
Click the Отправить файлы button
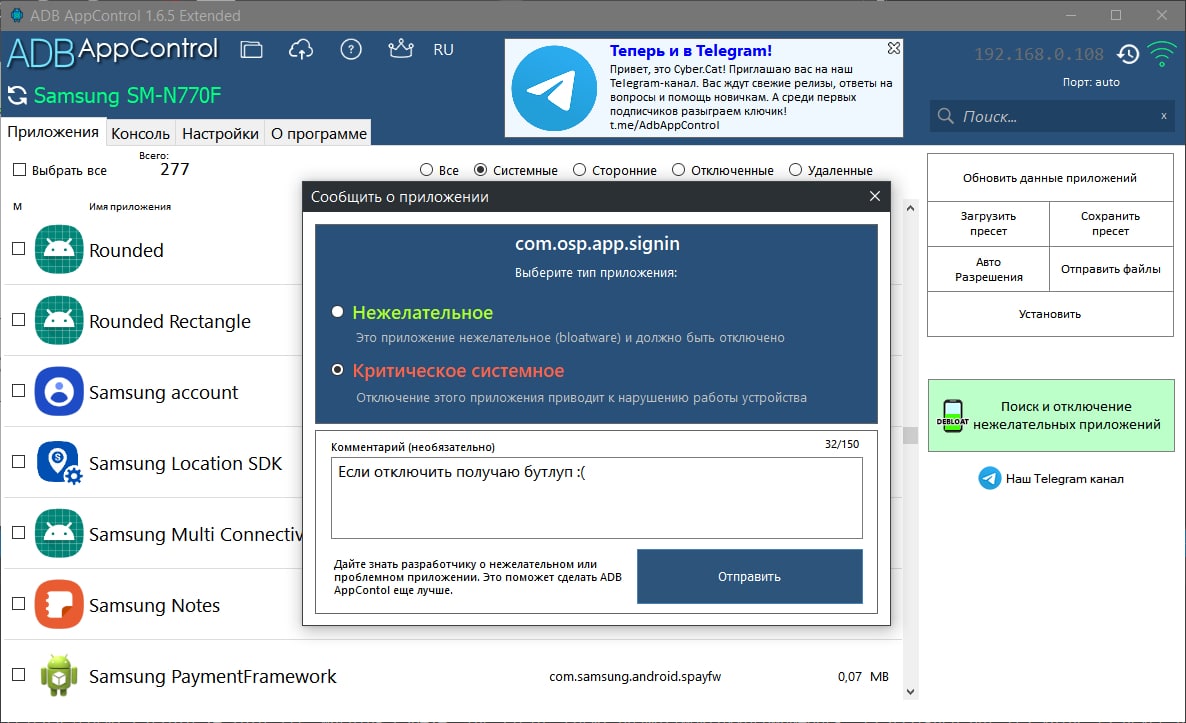[x=1110, y=269]
